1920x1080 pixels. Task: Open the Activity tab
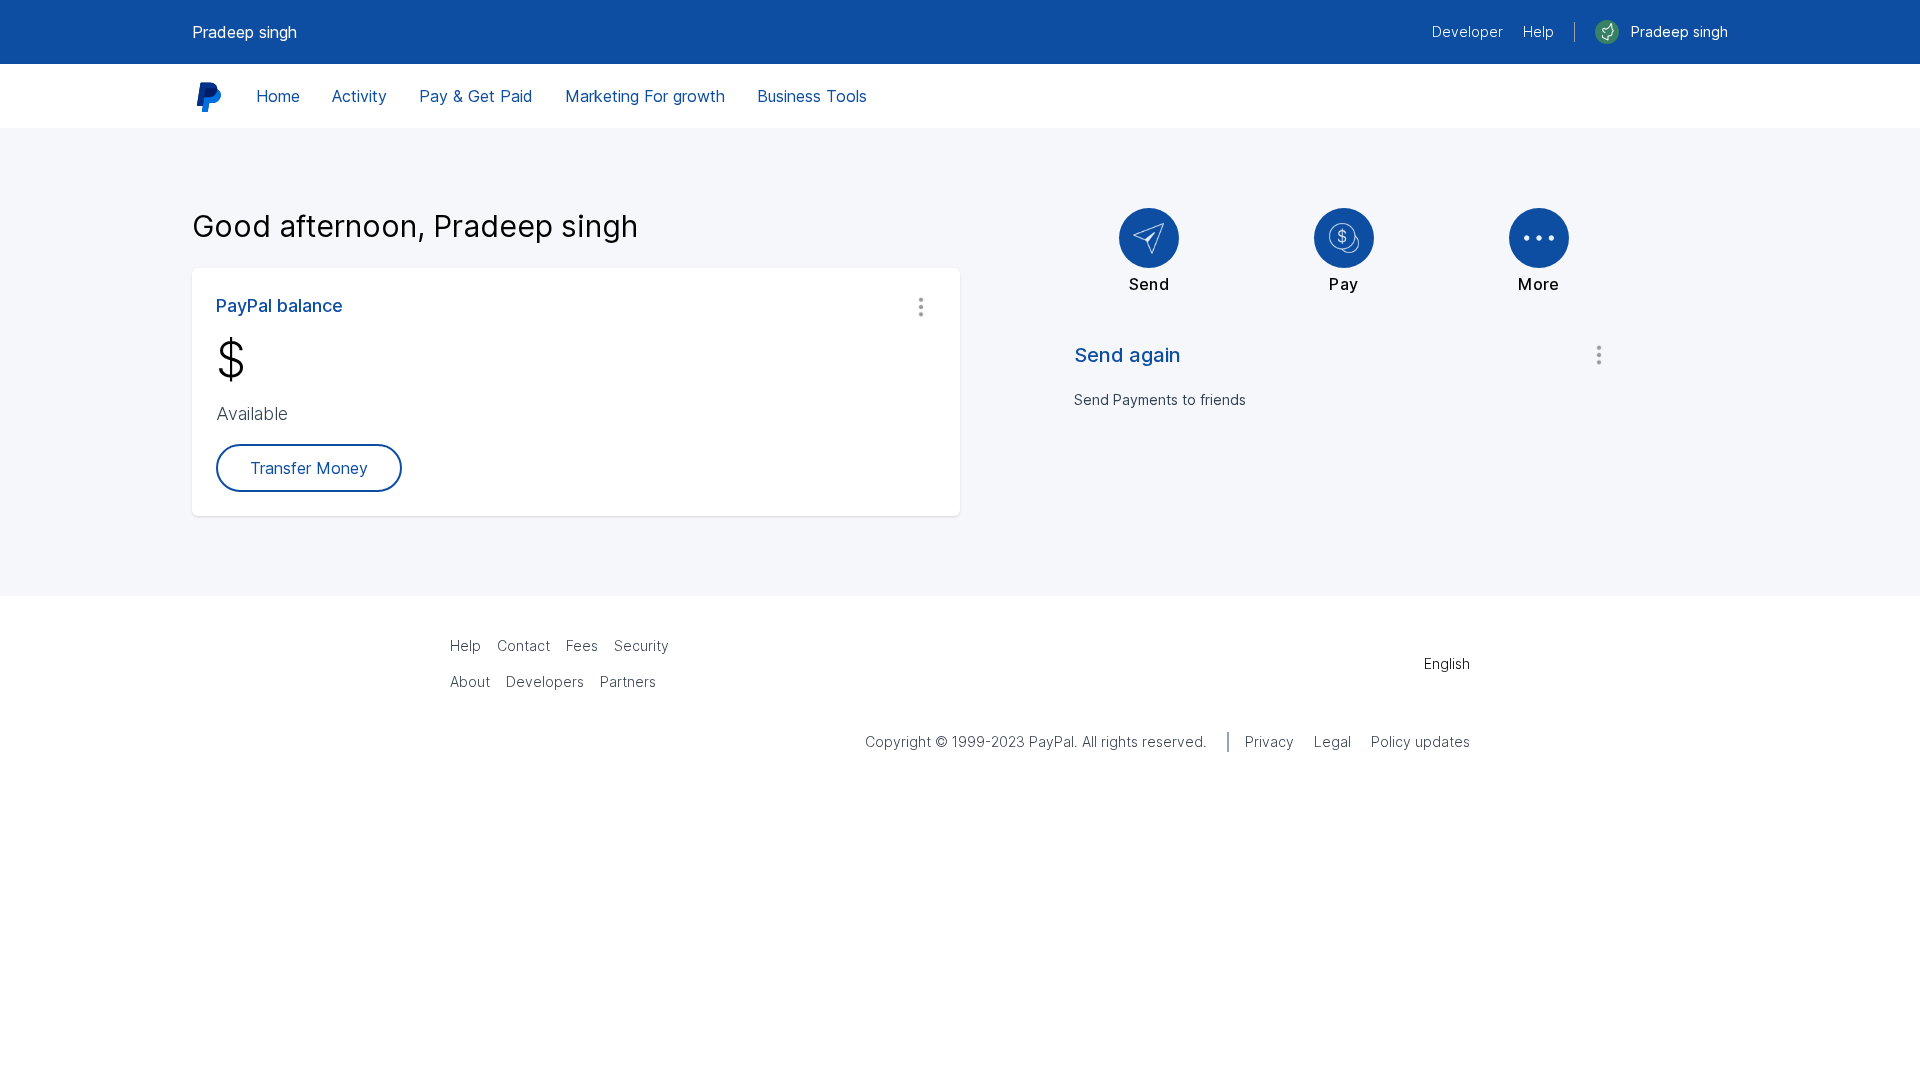[359, 96]
